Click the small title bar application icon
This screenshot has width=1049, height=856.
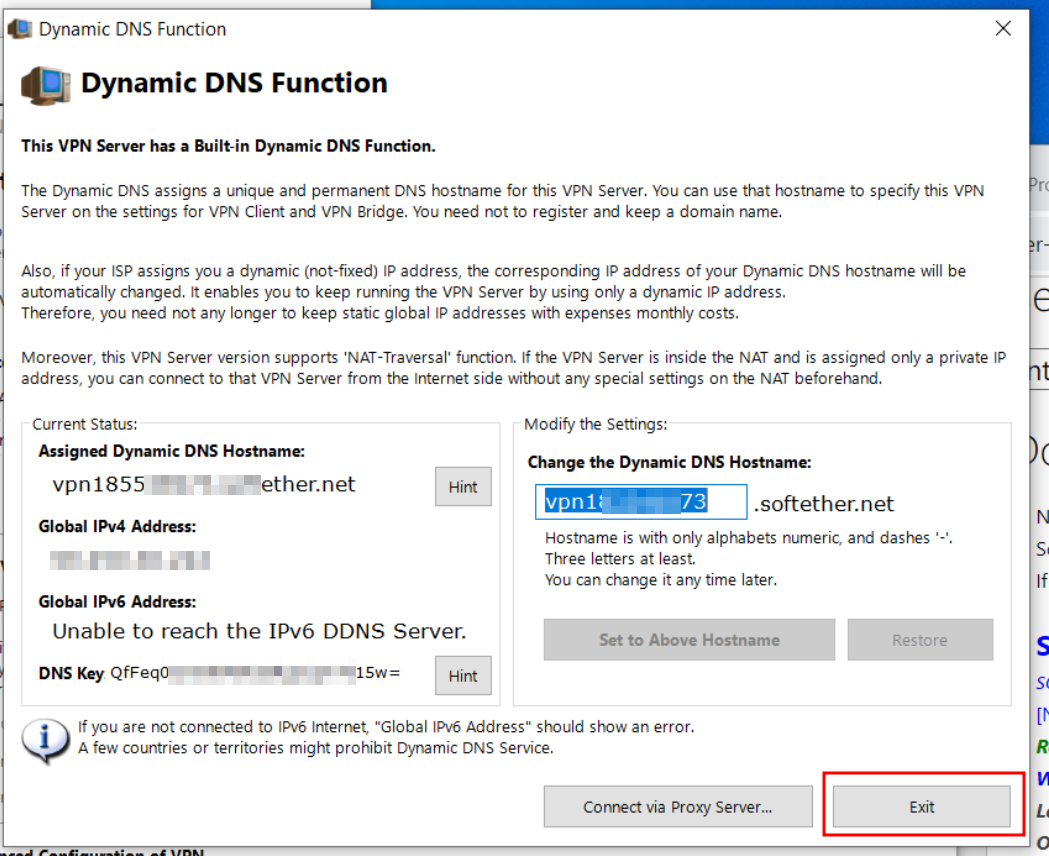19,29
